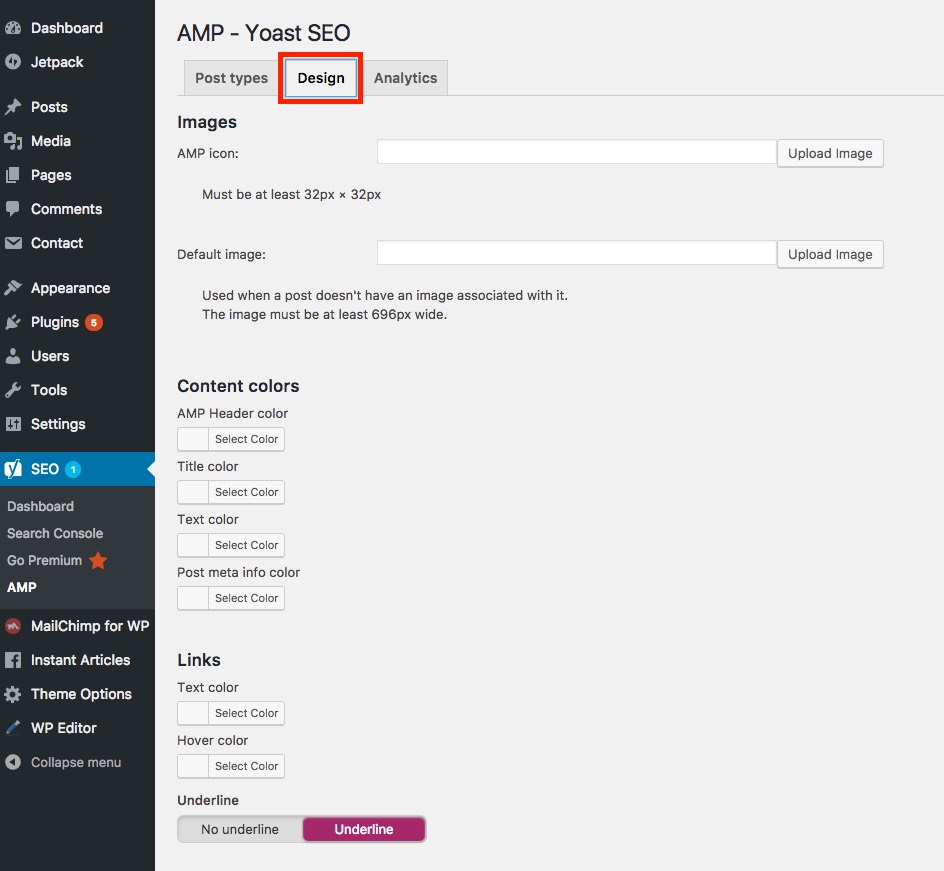The height and width of the screenshot is (871, 944).
Task: Click the Links Text color swatch
Action: pyautogui.click(x=193, y=713)
